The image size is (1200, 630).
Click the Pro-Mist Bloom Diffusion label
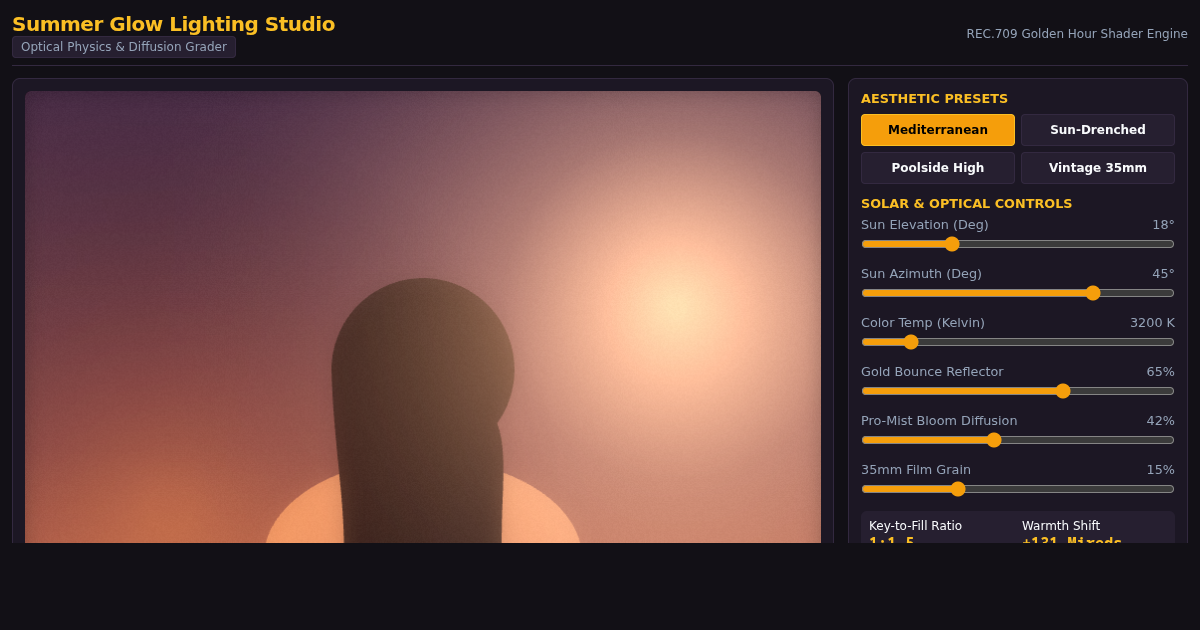939,421
